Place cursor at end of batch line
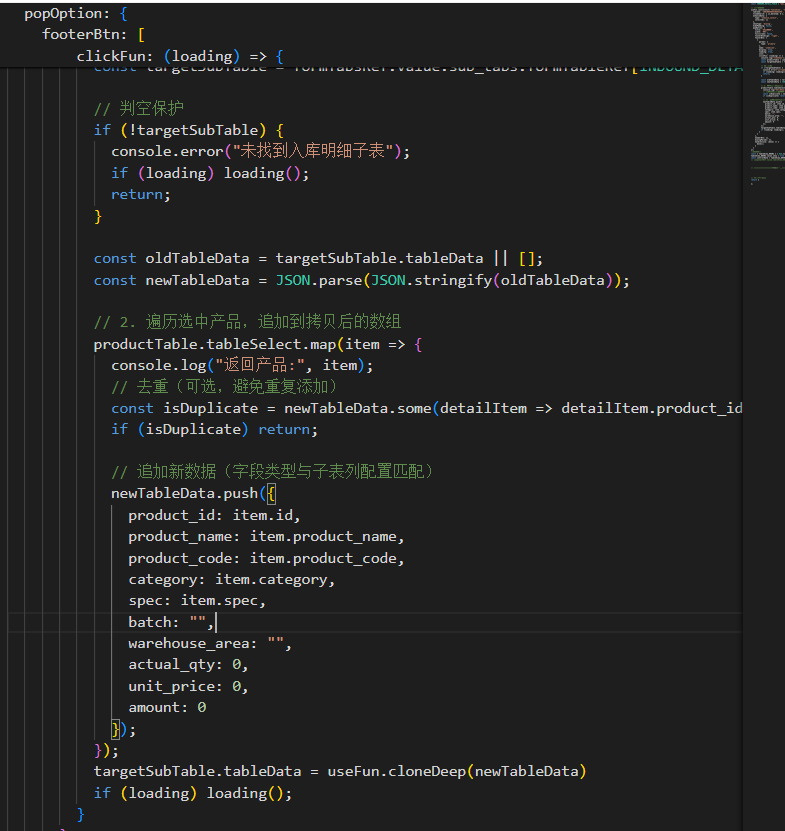The image size is (785, 831). point(216,622)
